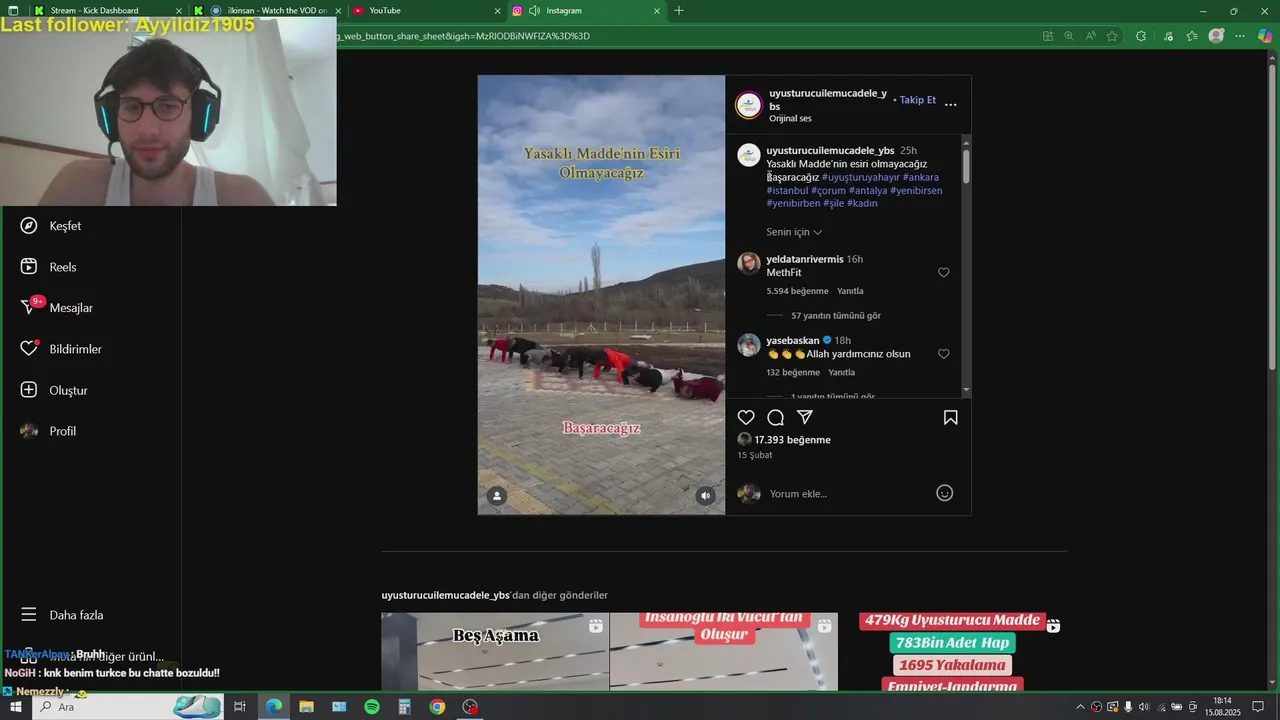Open the three-dot post options menu

(951, 104)
